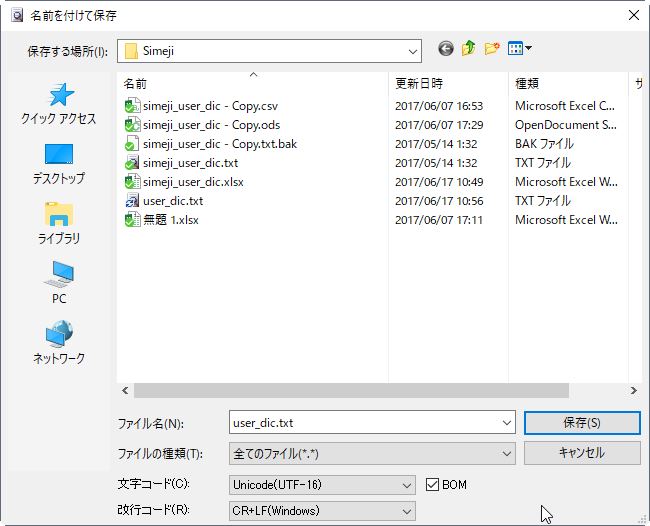This screenshot has width=650, height=526.
Task: Click type BAK ファイル cell
Action: click(544, 144)
